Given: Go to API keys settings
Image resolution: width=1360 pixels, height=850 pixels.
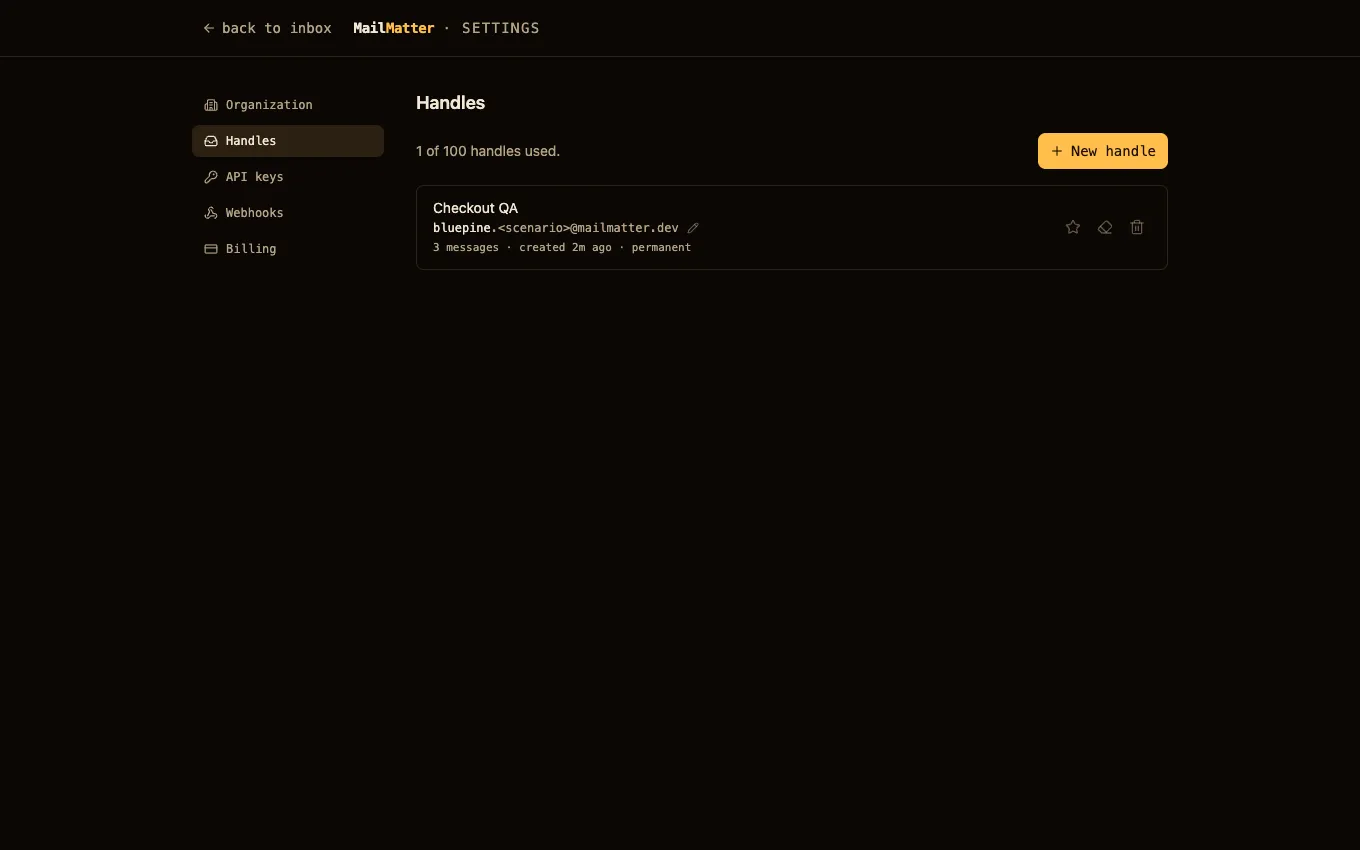Looking at the screenshot, I should pos(288,177).
